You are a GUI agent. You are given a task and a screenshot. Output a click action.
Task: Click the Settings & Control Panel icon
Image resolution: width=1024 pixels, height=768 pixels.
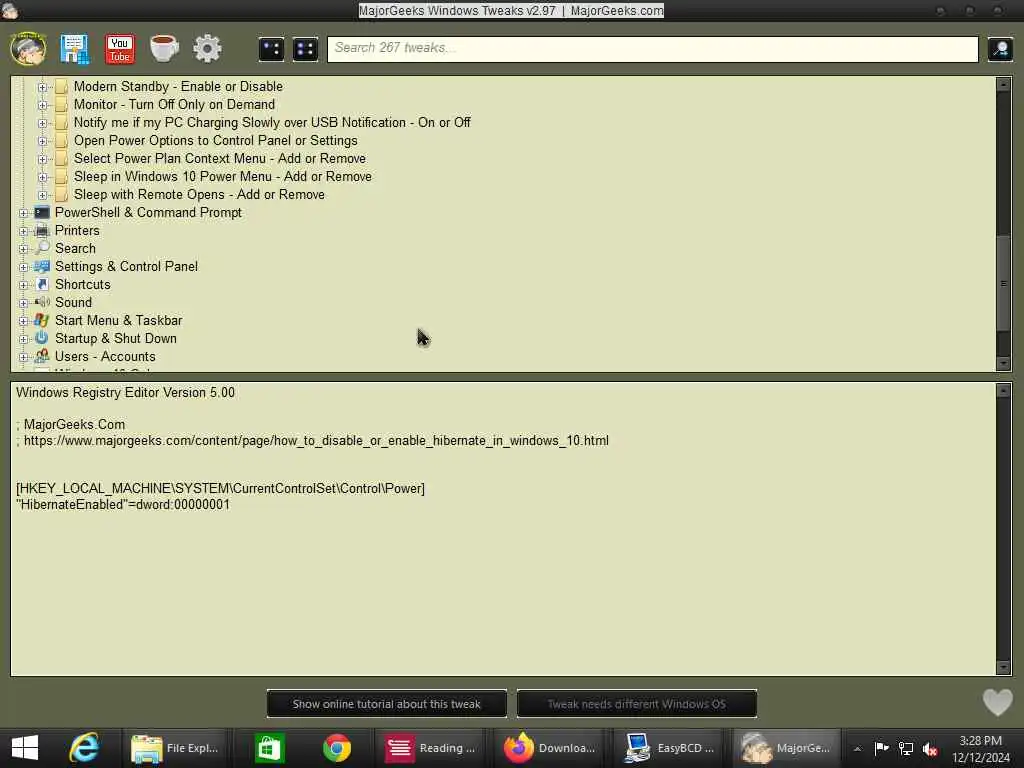pos(42,266)
